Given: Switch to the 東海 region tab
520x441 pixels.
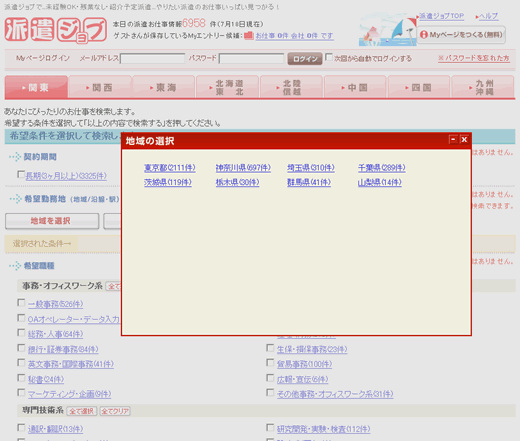Looking at the screenshot, I should (x=164, y=87).
